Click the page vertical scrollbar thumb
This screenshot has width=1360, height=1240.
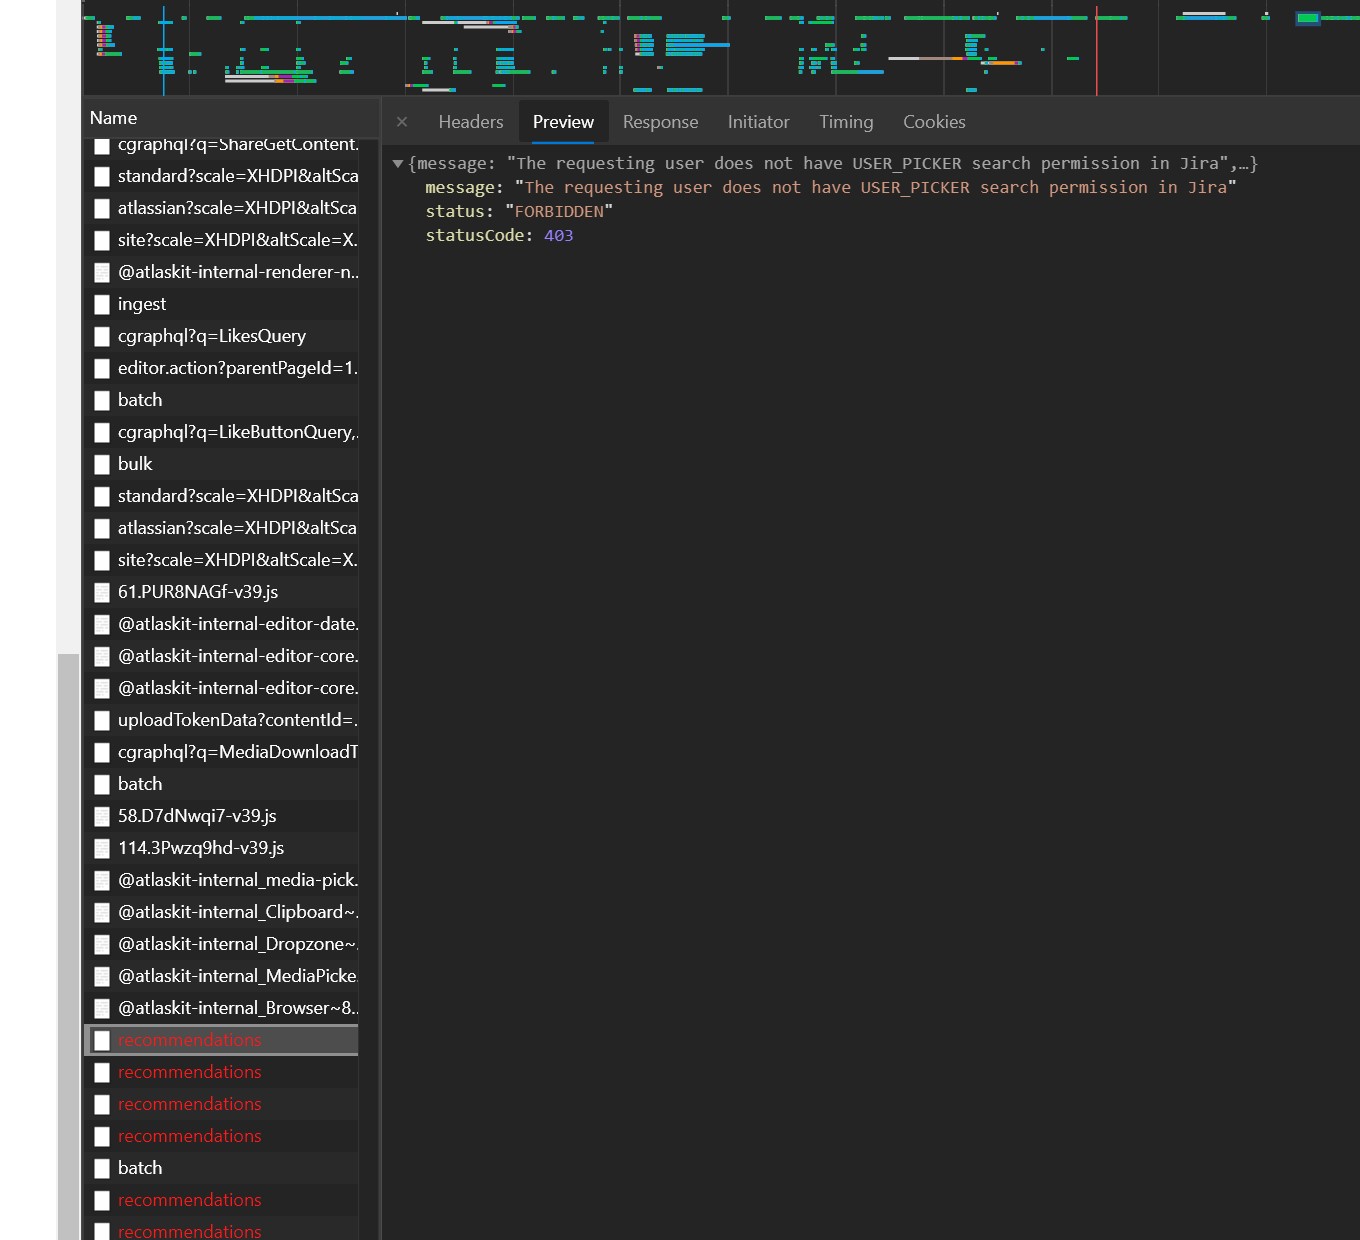tap(68, 946)
